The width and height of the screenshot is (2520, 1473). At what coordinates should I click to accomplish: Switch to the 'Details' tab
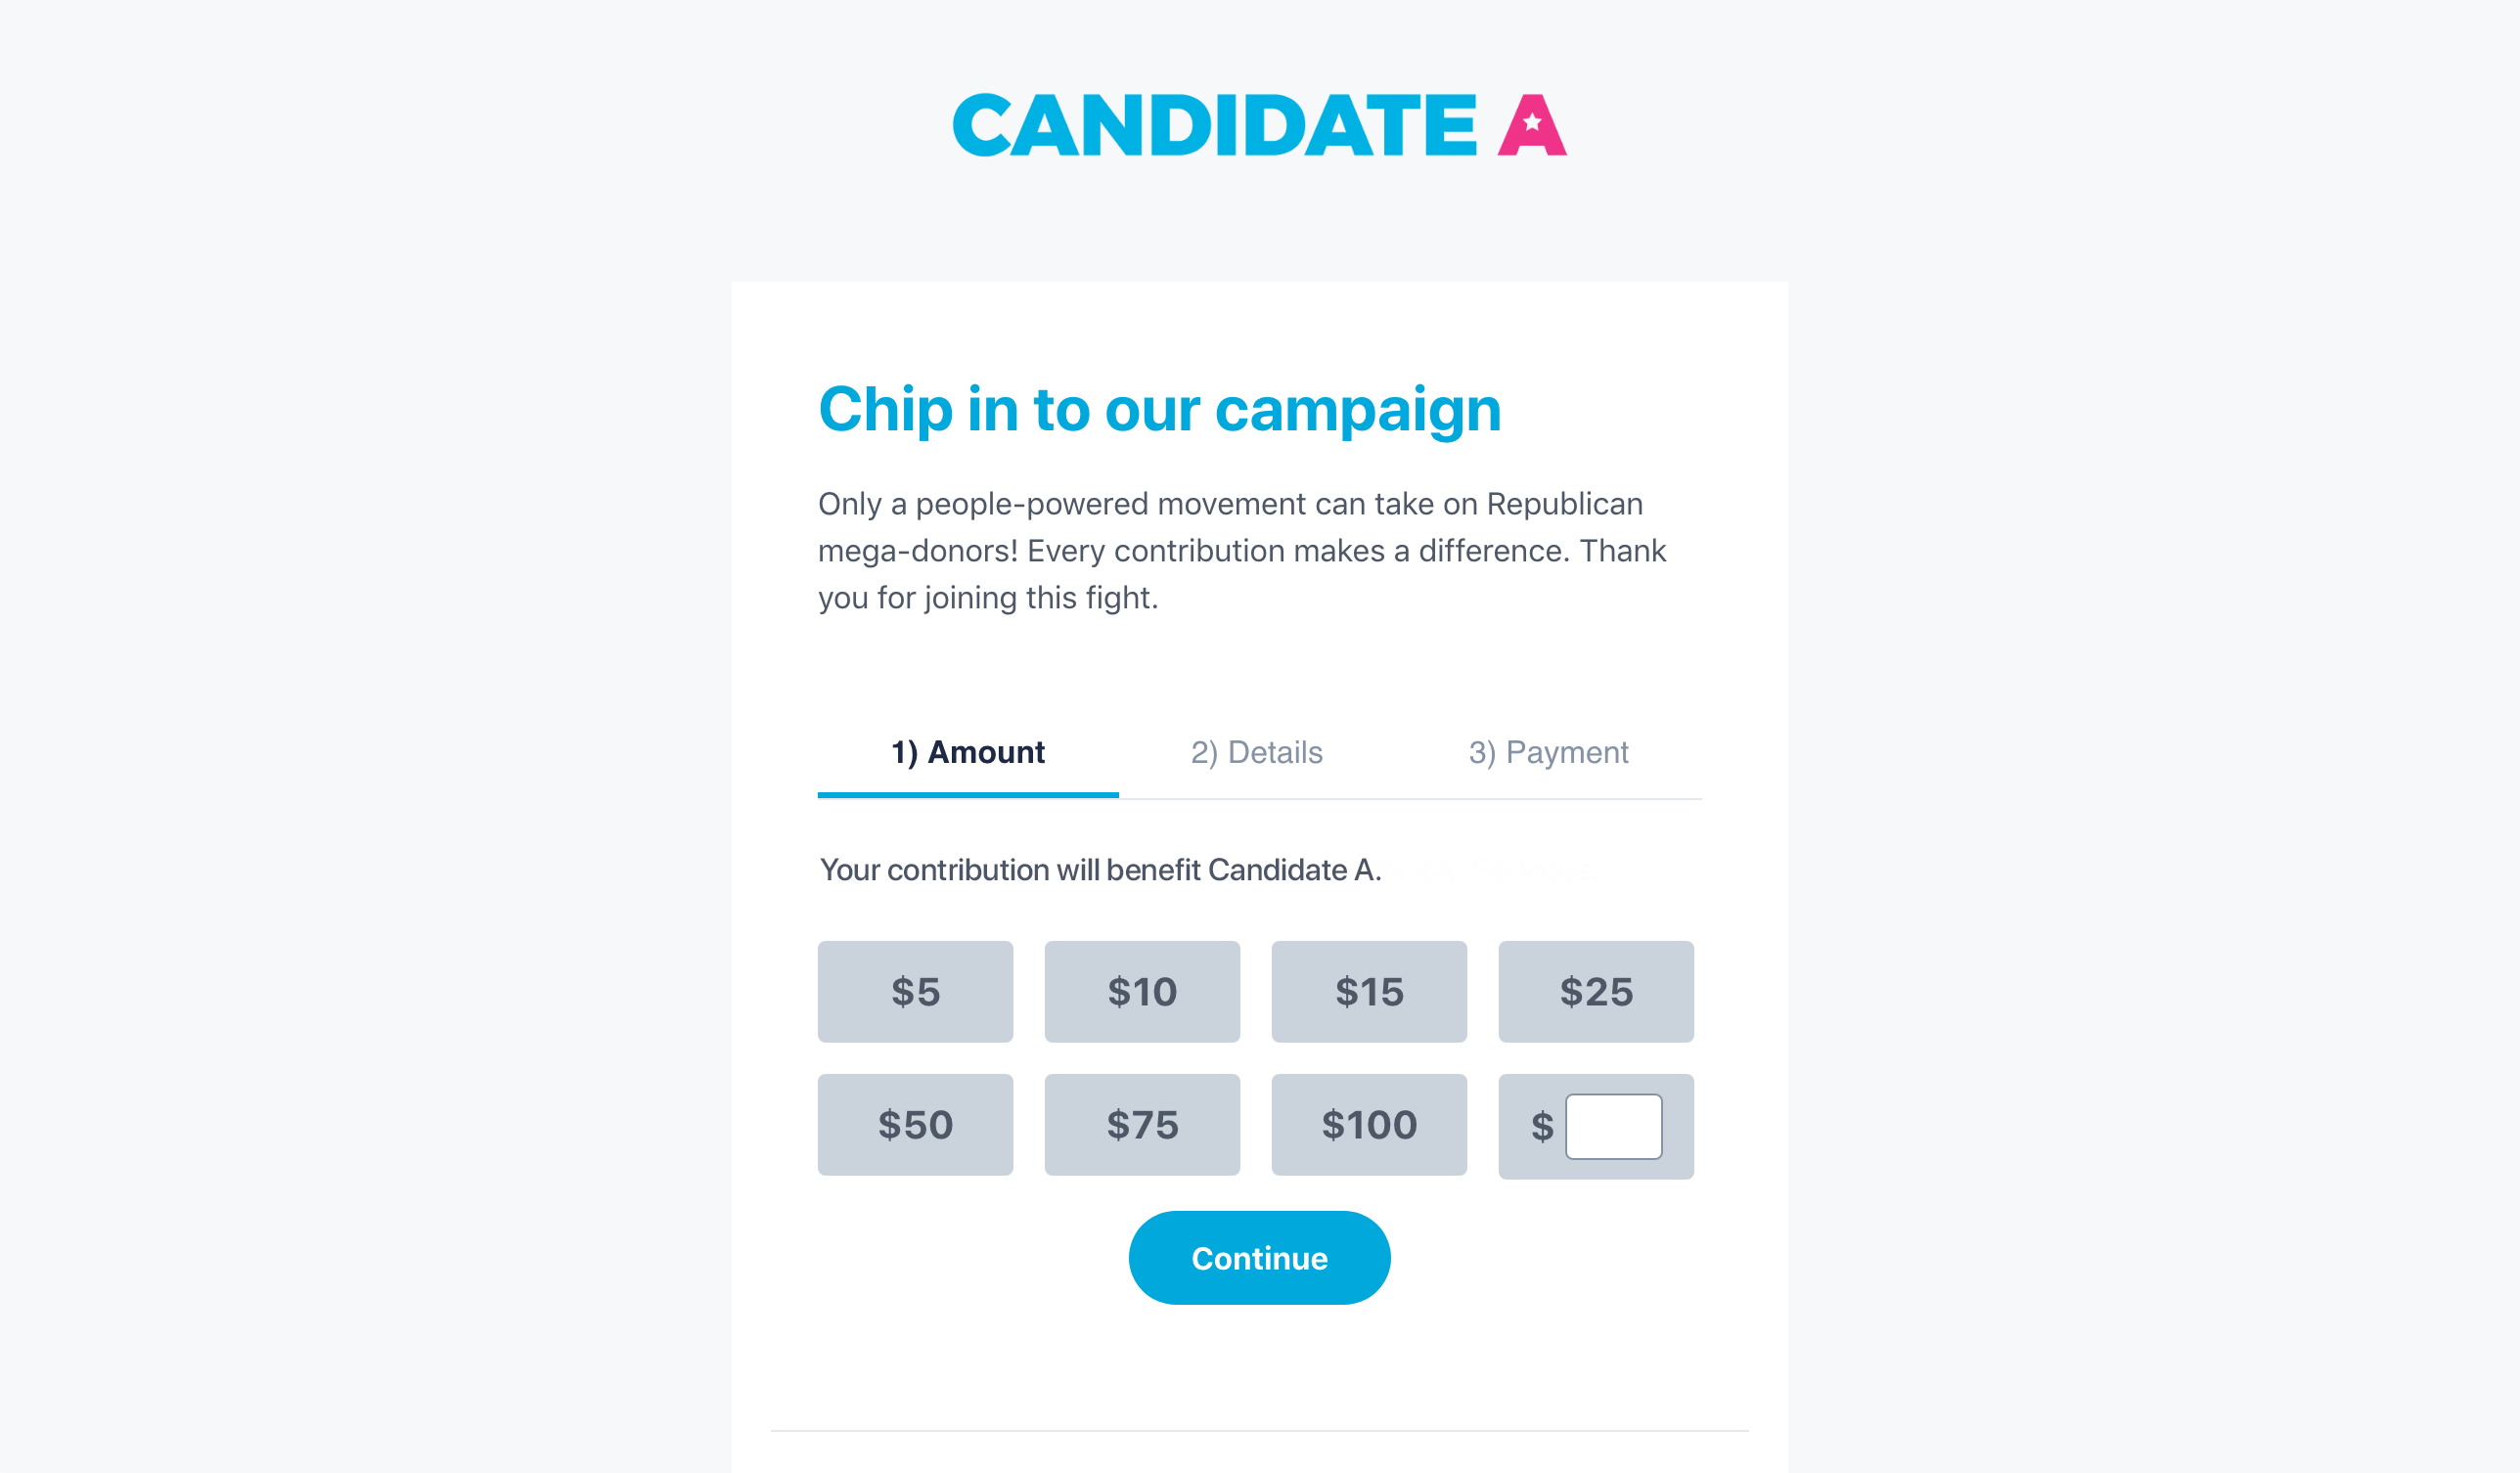point(1255,752)
